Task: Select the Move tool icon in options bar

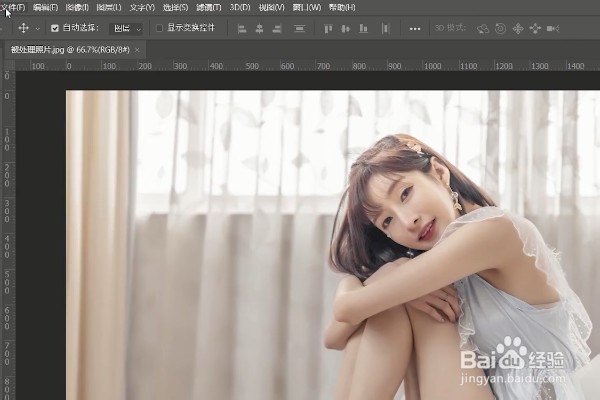Action: [24, 28]
